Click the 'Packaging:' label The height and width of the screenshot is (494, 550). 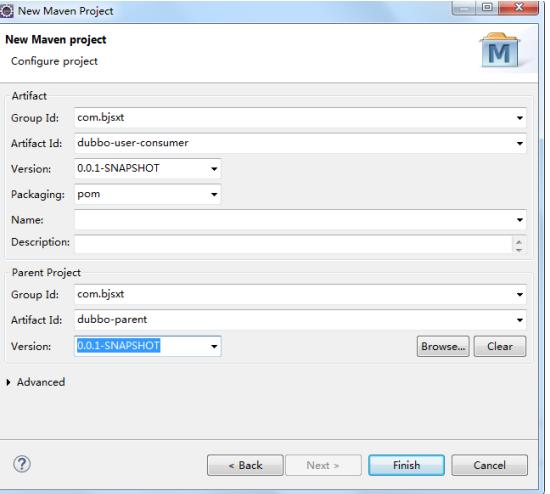click(x=38, y=194)
